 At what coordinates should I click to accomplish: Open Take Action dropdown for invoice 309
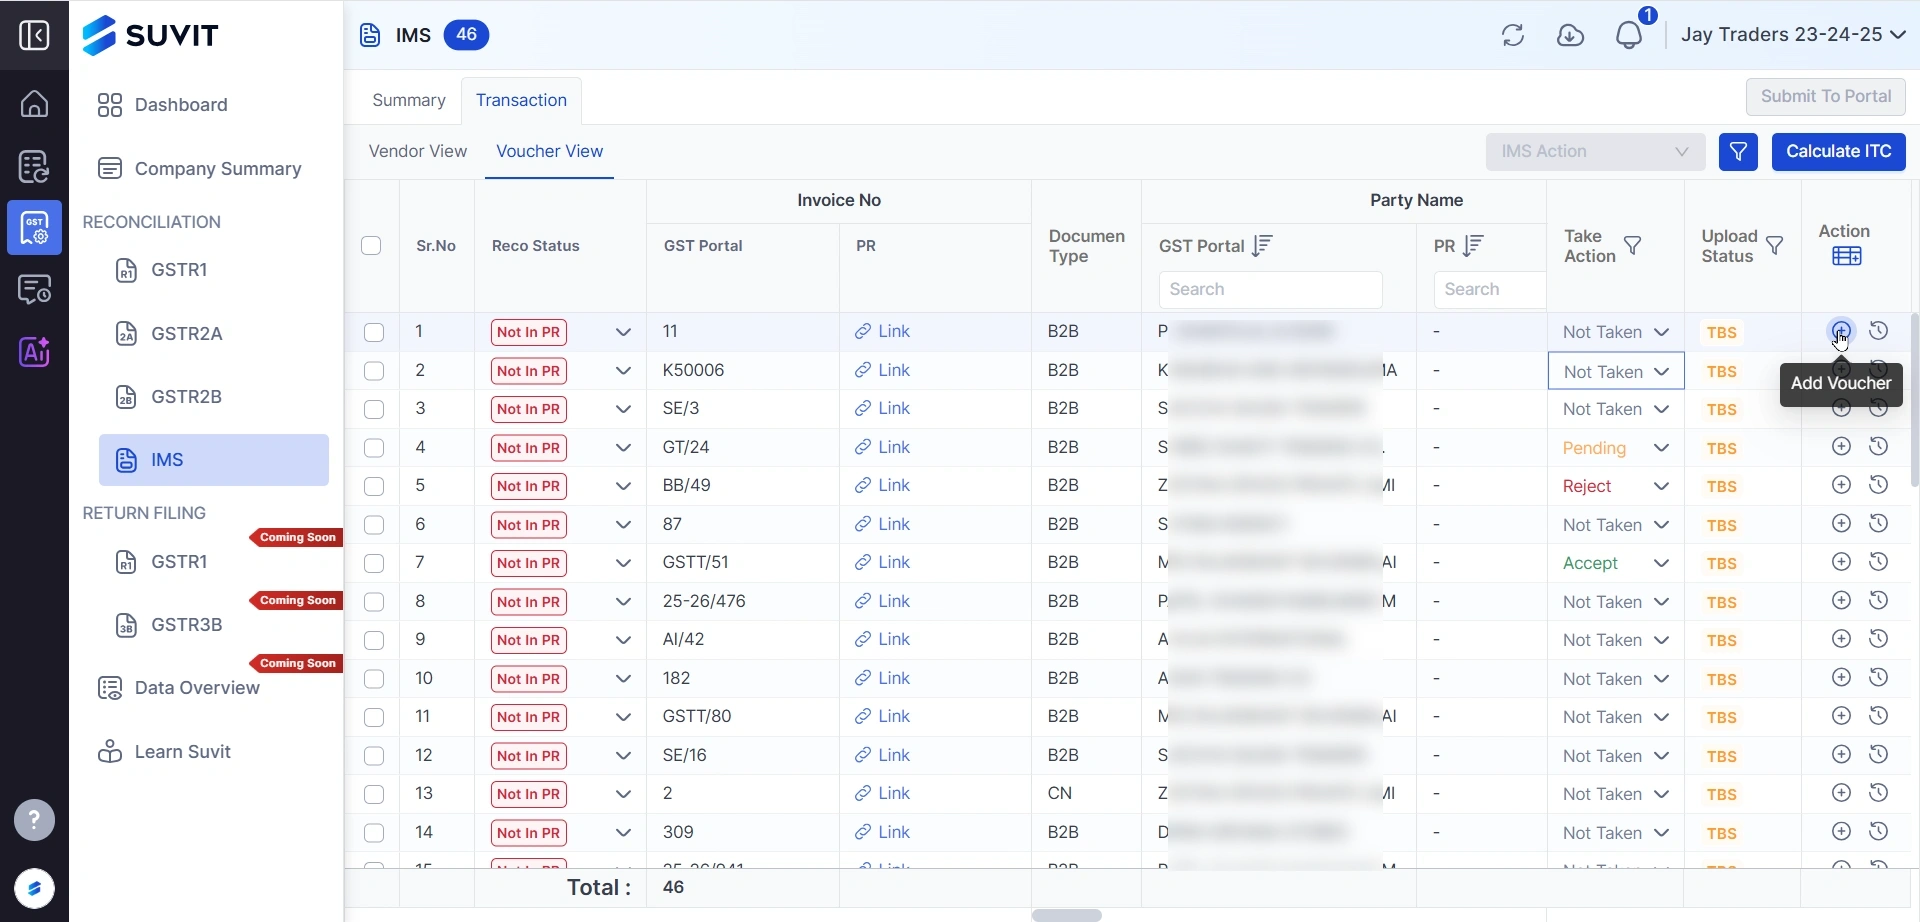click(1616, 833)
